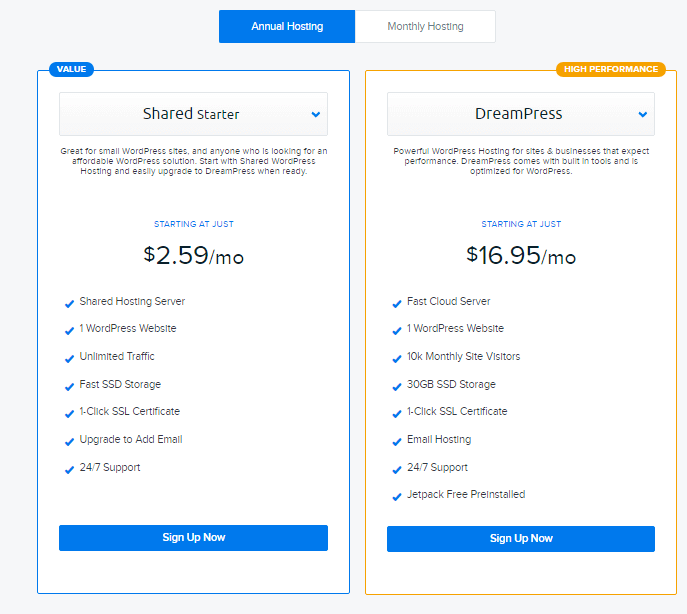Click the checkmark beside 10k Monthly Site Visitors
The width and height of the screenshot is (687, 614).
[397, 358]
